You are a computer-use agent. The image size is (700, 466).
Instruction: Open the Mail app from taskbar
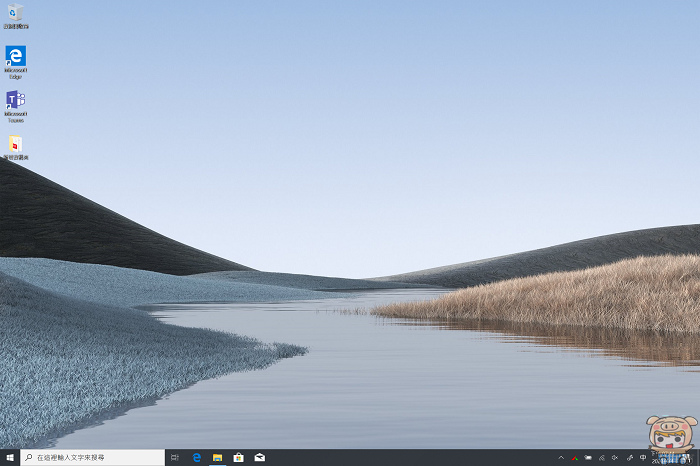(x=259, y=457)
